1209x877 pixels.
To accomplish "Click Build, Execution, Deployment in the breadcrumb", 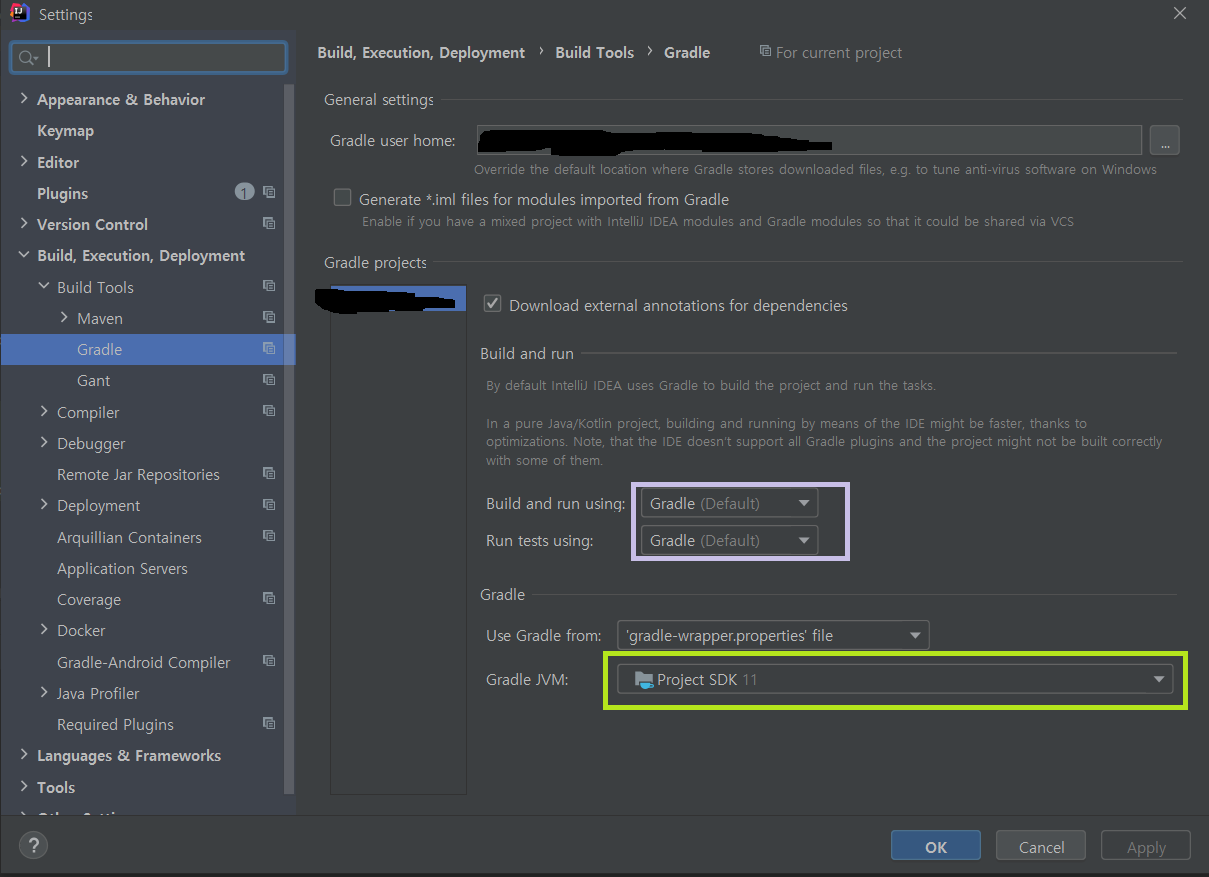I will pyautogui.click(x=421, y=53).
